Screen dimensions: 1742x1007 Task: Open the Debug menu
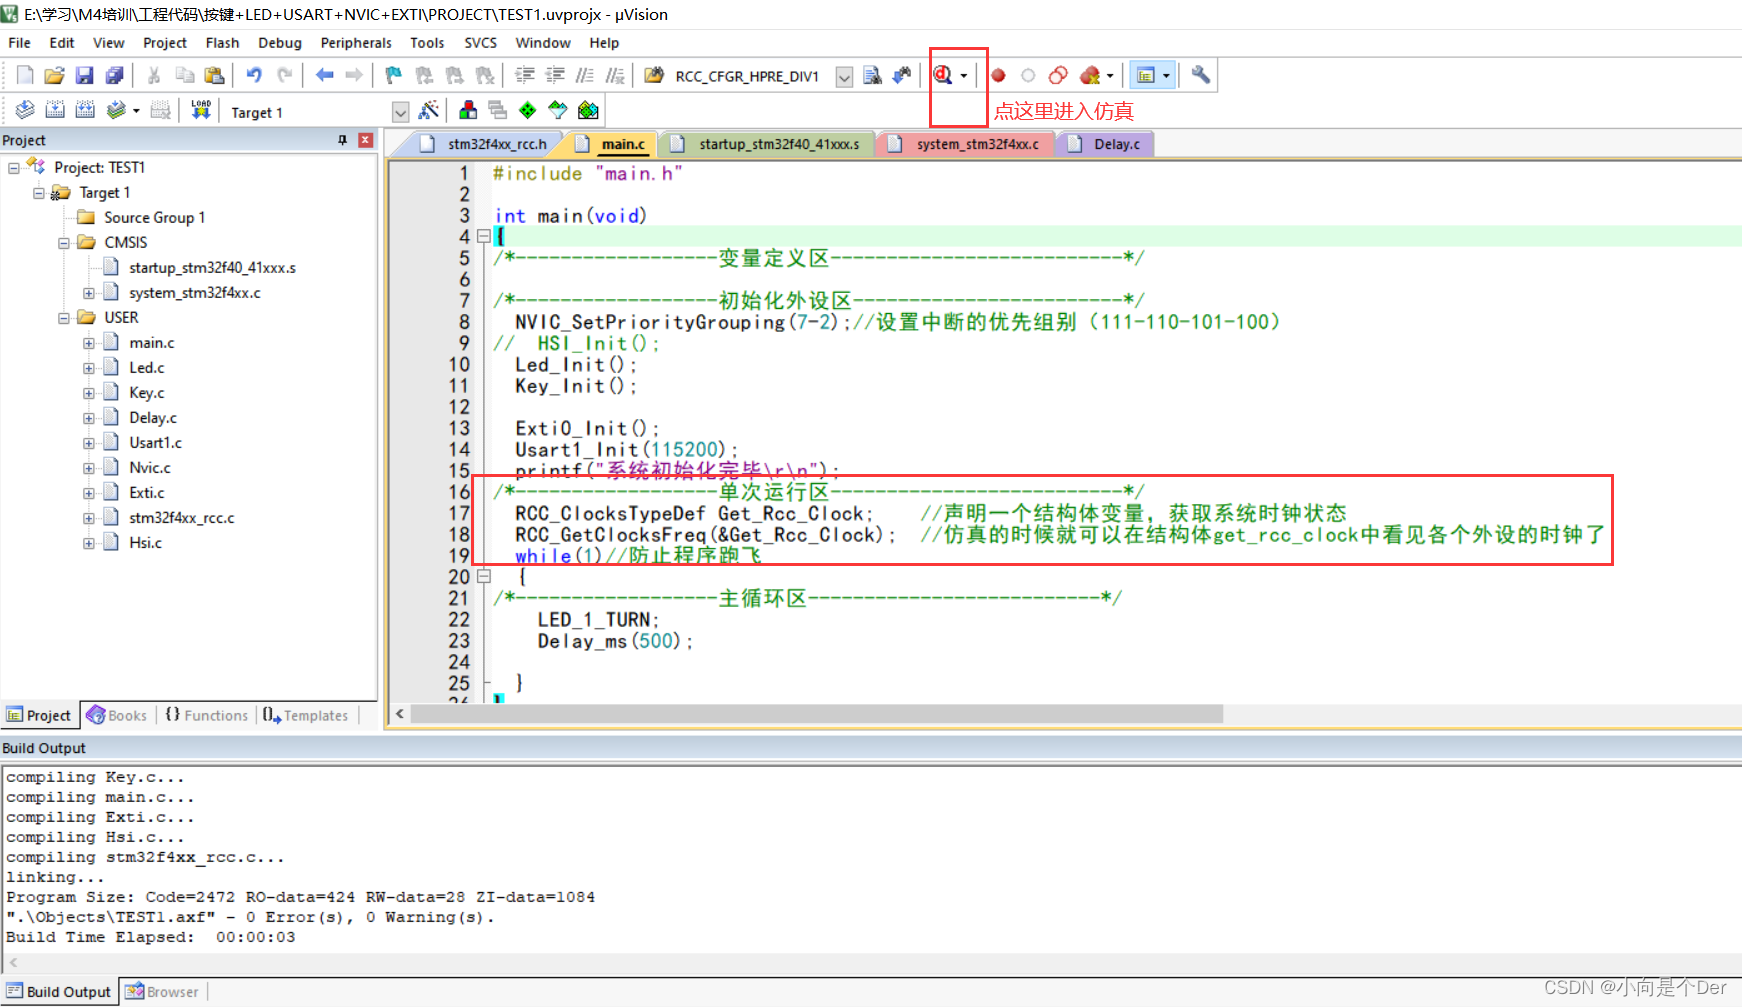pyautogui.click(x=280, y=43)
